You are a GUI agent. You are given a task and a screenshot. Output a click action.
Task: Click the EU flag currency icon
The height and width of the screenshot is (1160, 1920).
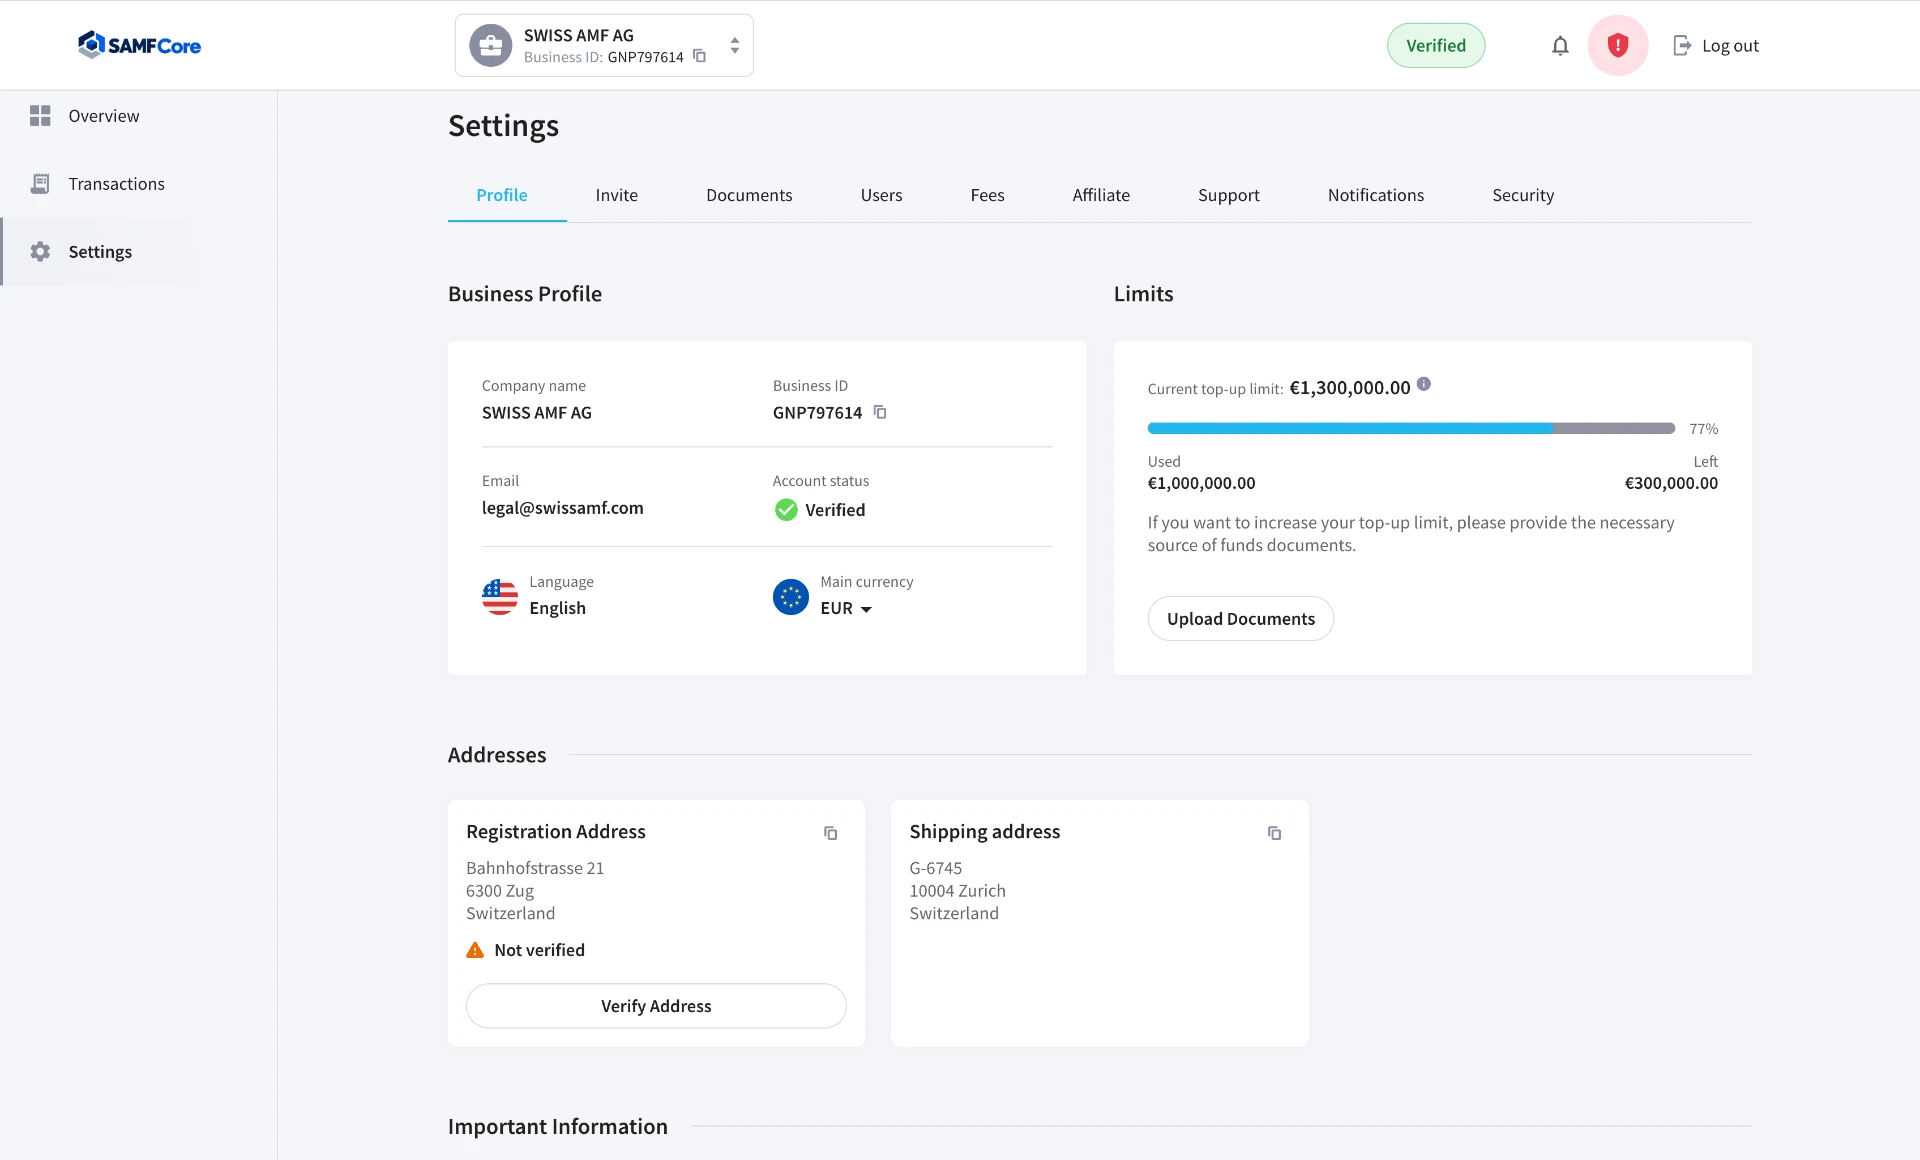[791, 597]
